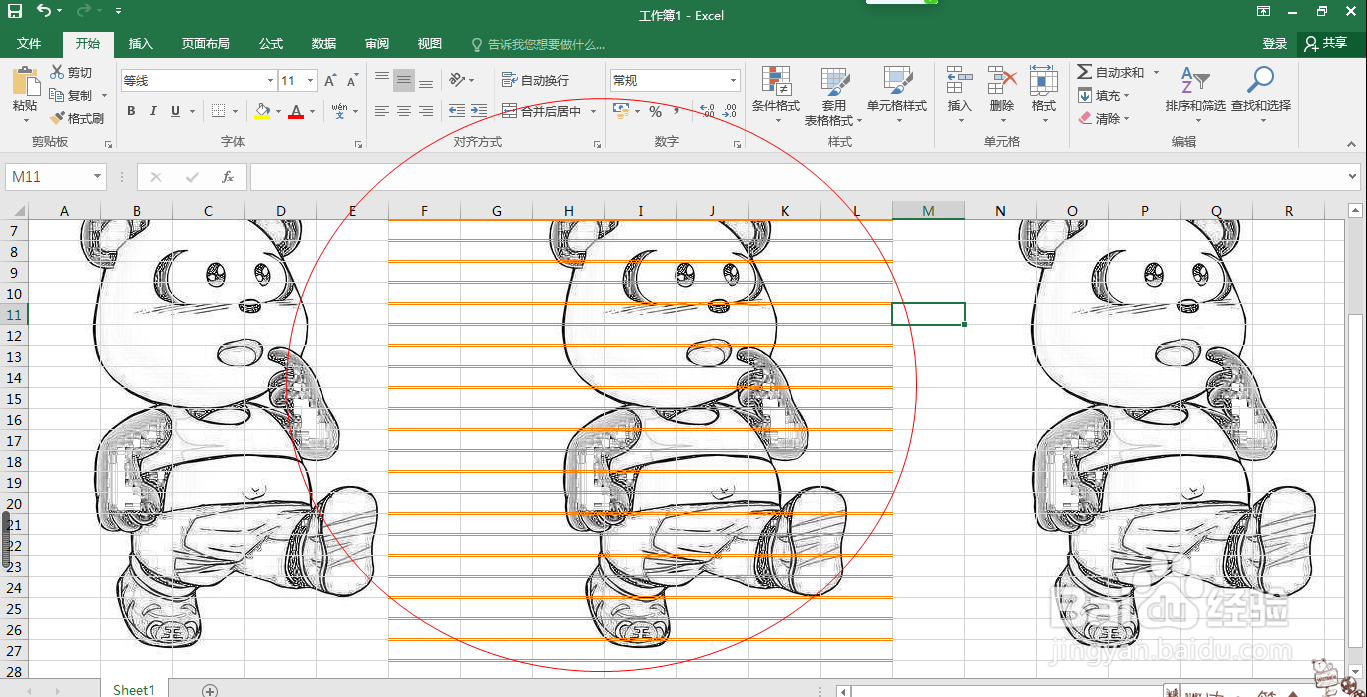Viewport: 1367px width, 697px height.
Task: Open the Merge and Center dropdown arrow
Action: [593, 111]
